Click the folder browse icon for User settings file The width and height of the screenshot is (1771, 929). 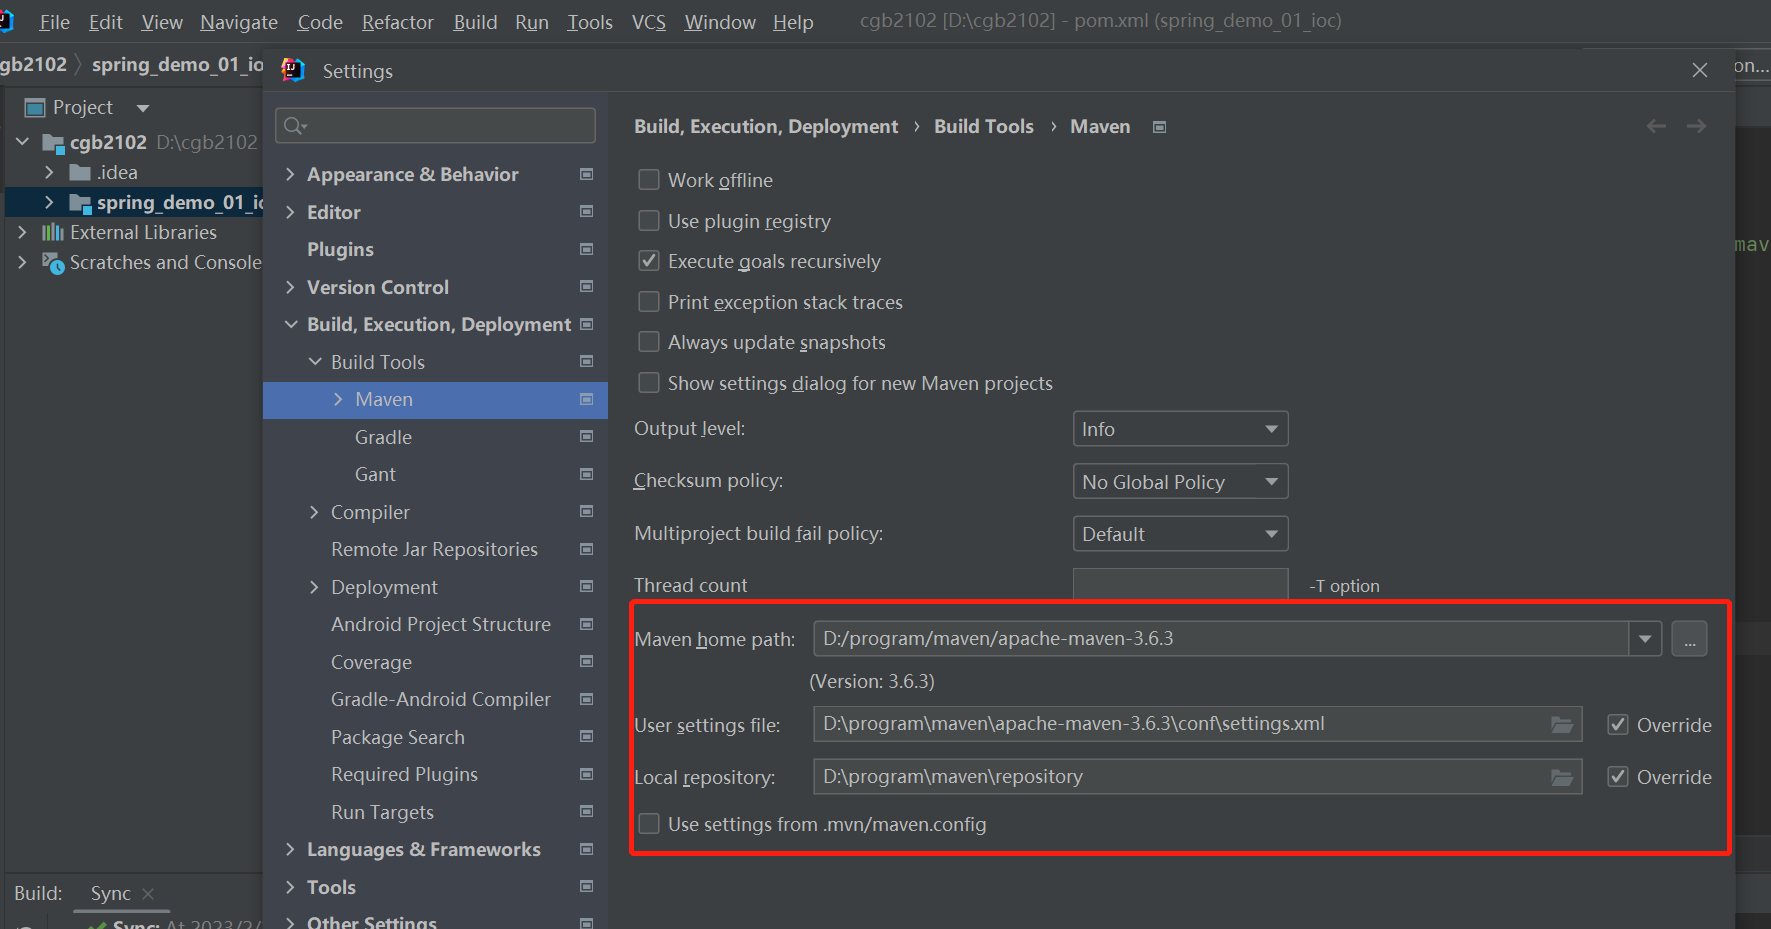[x=1561, y=724]
